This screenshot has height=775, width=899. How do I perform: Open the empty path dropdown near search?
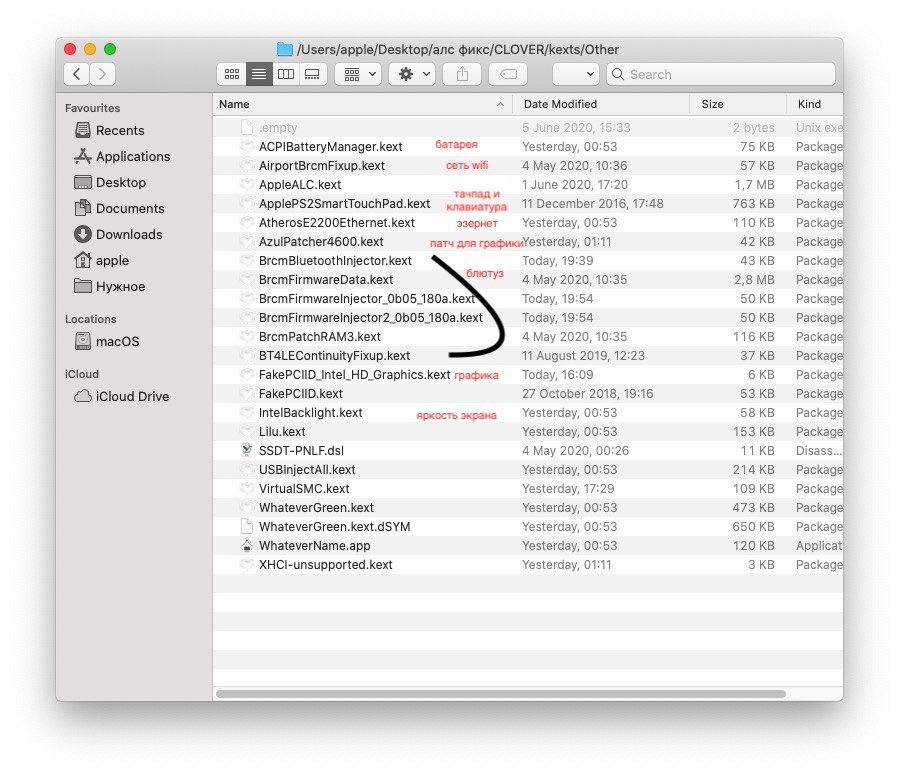[576, 74]
